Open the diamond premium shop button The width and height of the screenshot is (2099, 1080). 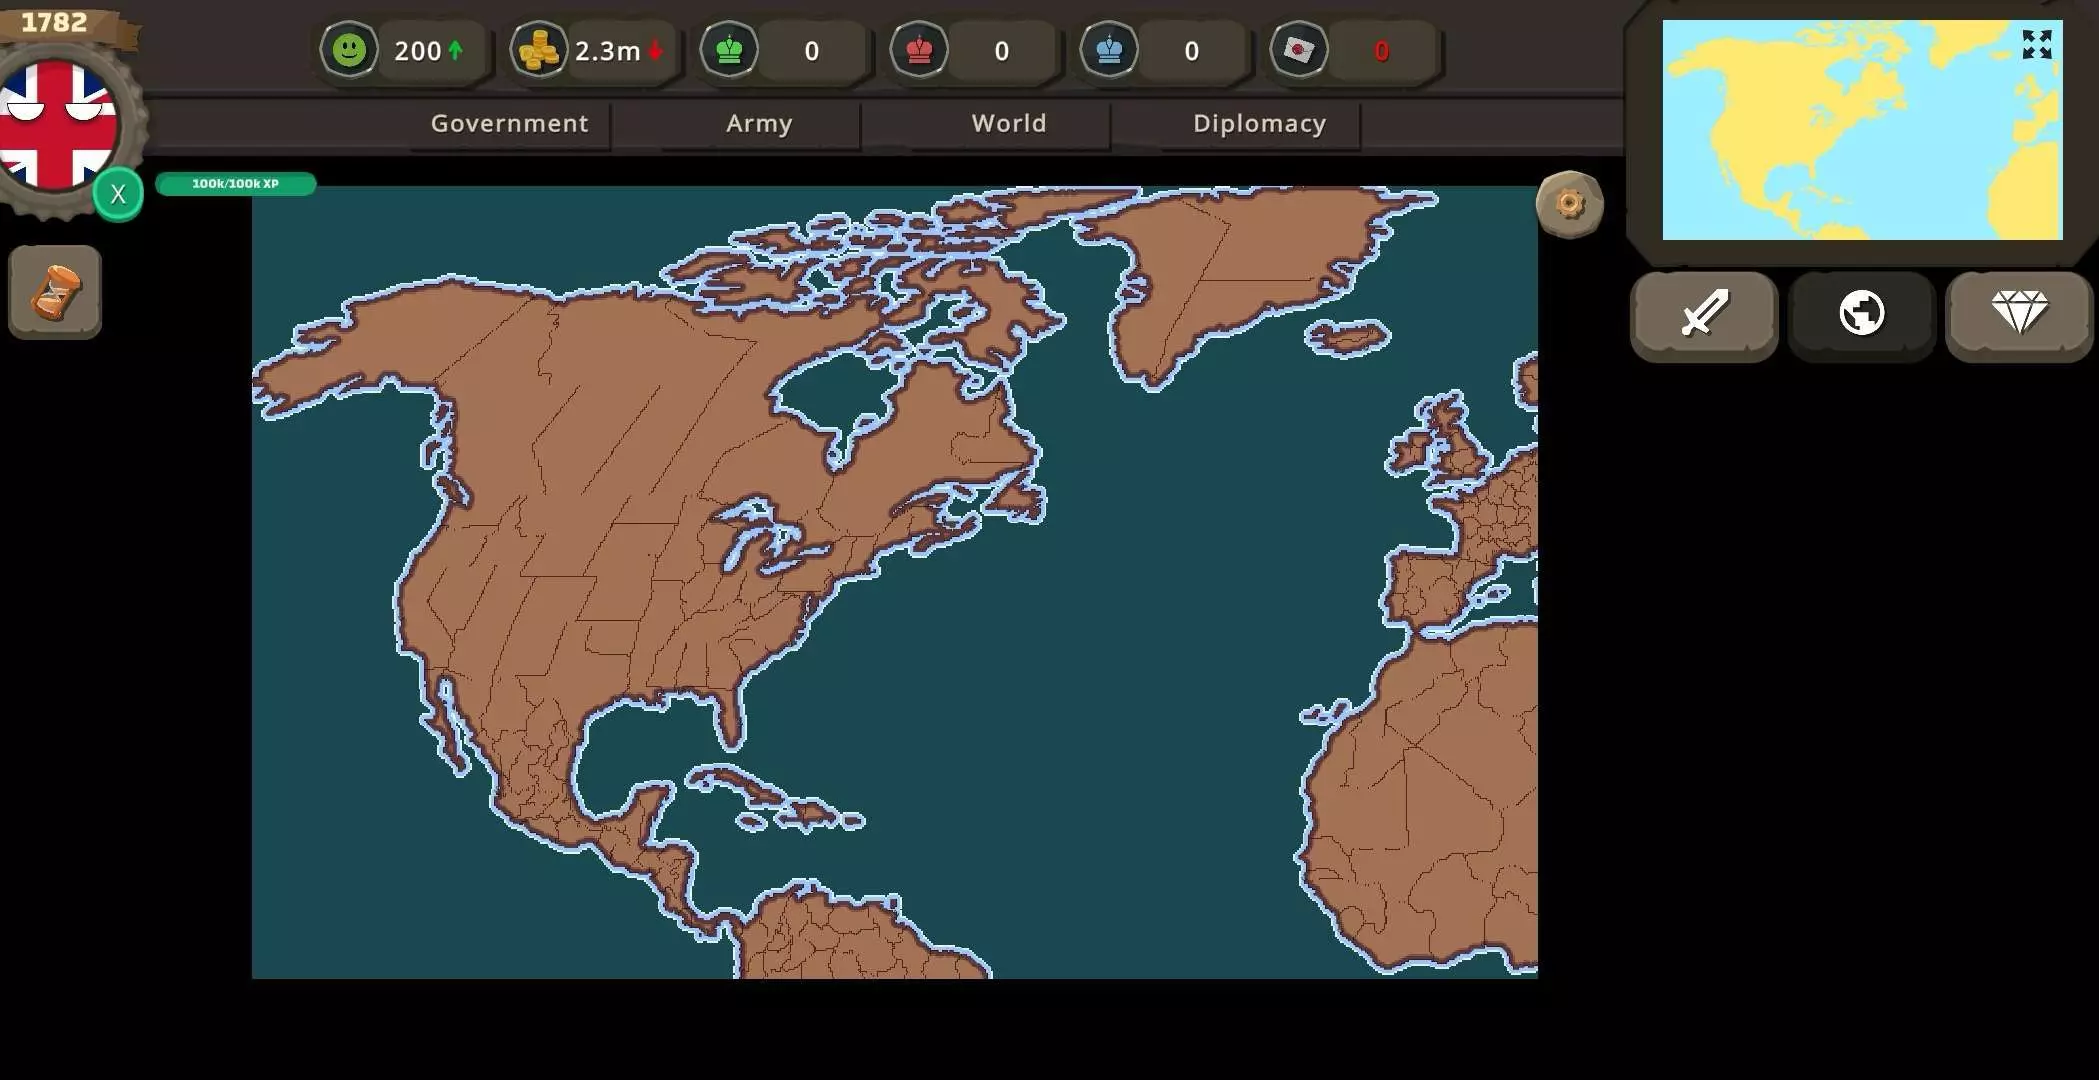2019,314
